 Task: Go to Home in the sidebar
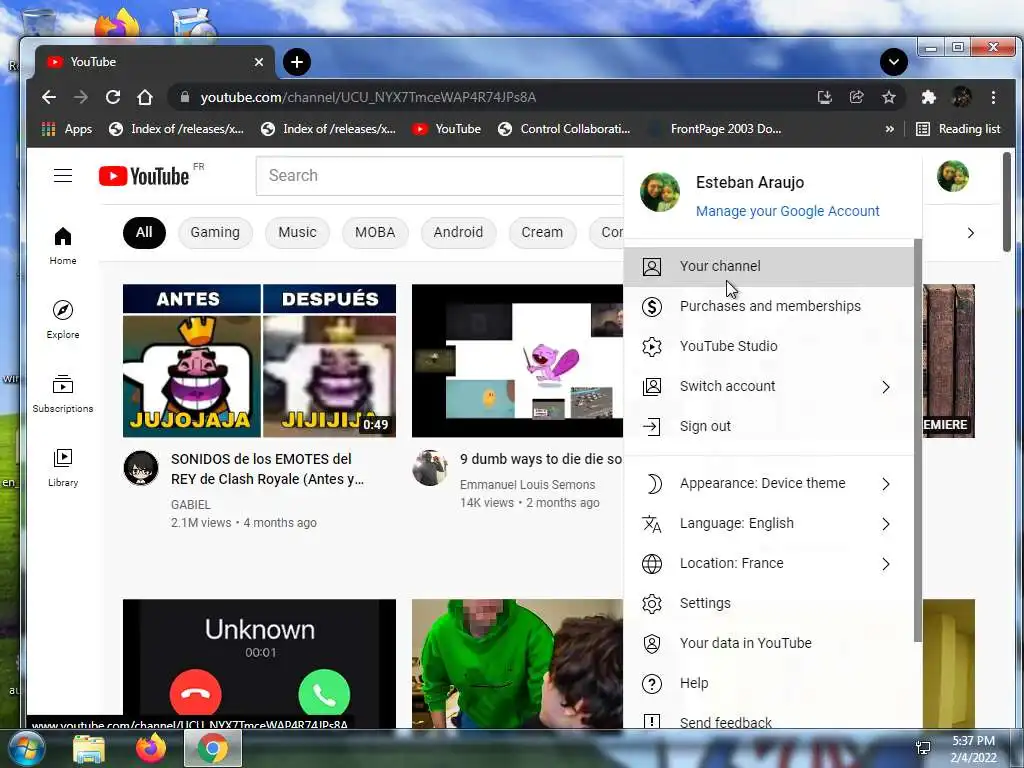point(63,246)
